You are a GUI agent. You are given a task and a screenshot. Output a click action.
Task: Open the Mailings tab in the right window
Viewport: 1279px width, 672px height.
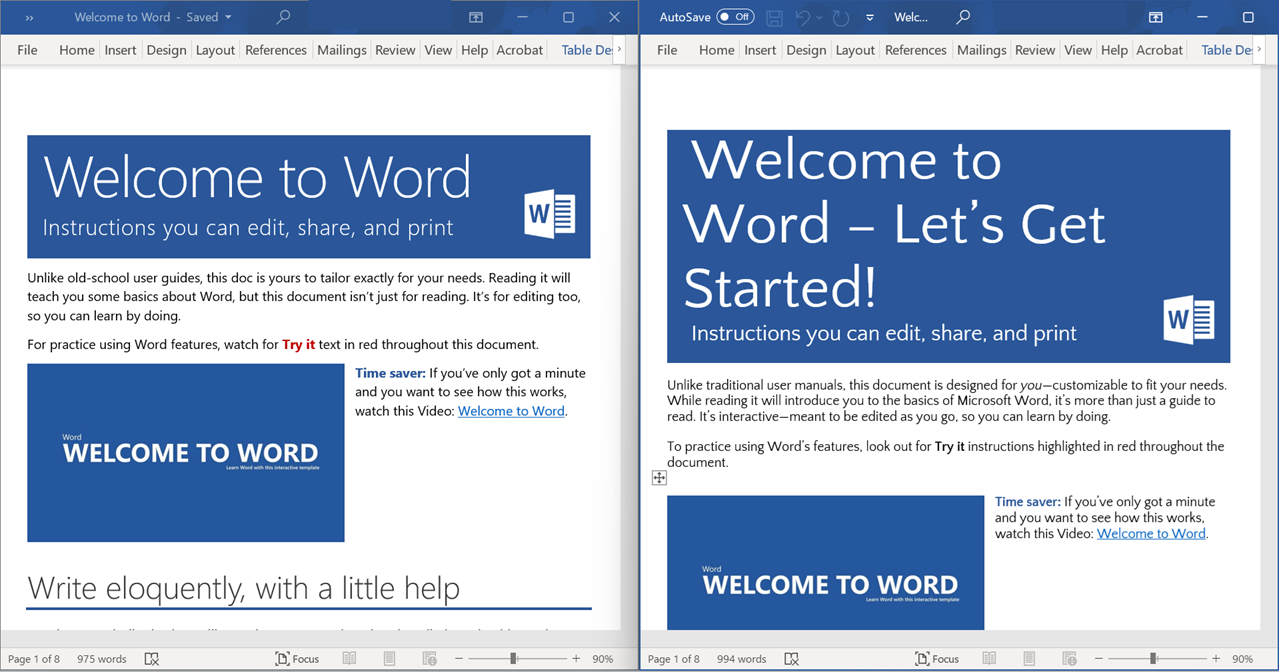pos(981,49)
